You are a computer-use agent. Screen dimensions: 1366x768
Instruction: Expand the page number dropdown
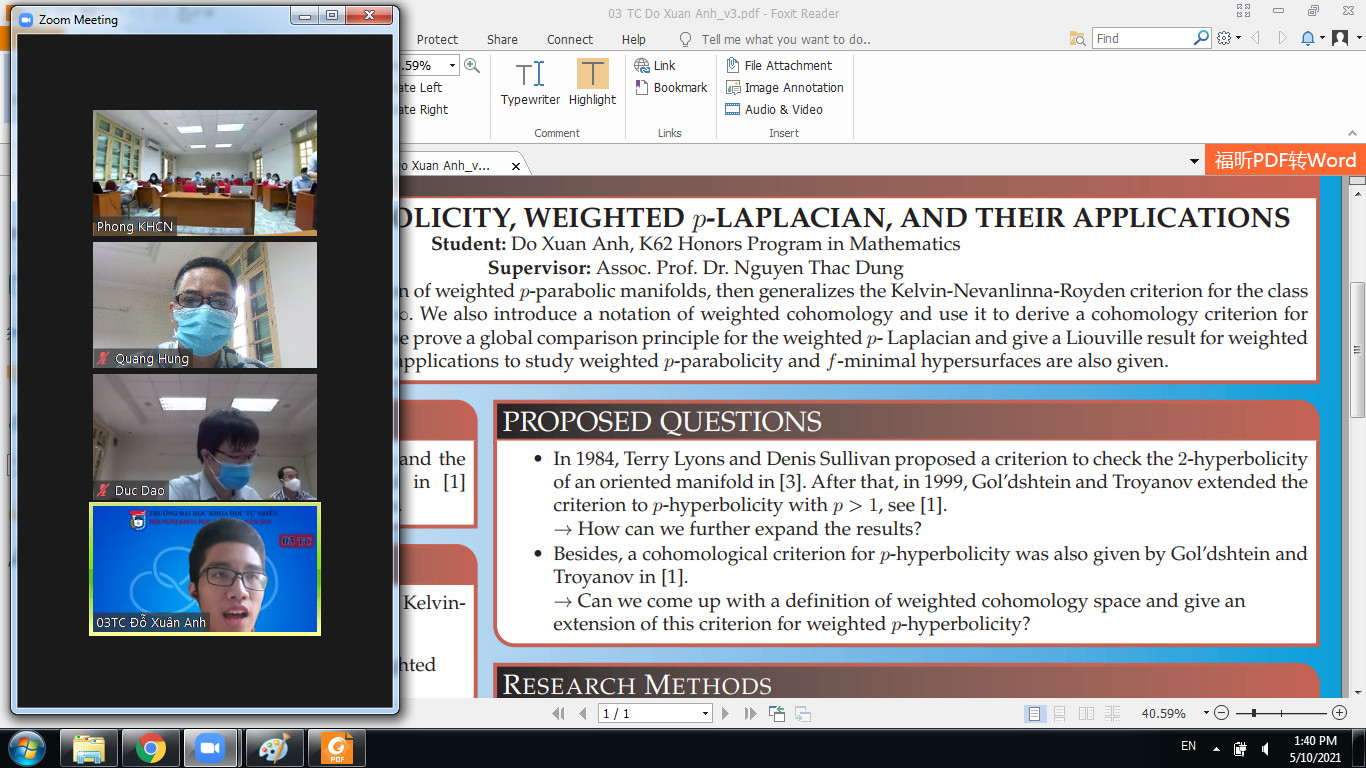tap(705, 713)
